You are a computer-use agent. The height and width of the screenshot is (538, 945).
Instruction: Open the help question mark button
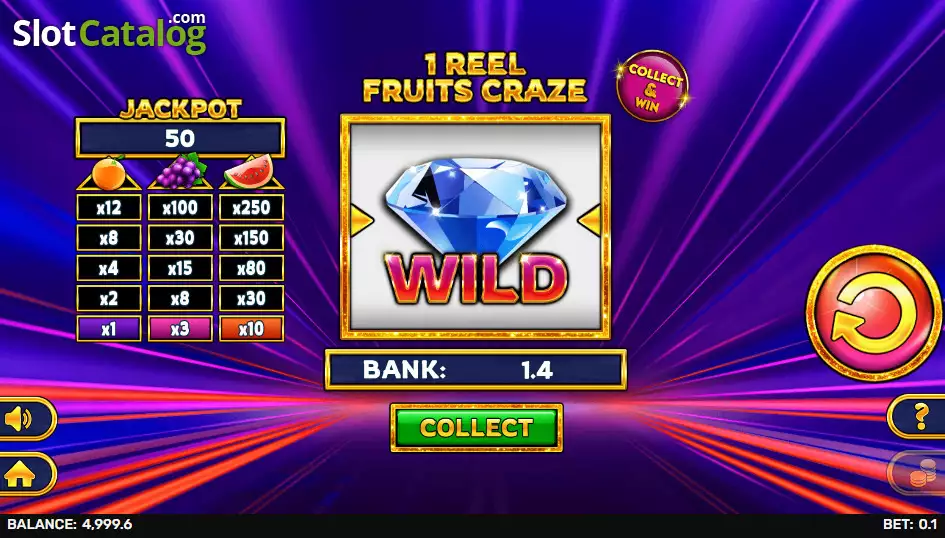[x=918, y=416]
